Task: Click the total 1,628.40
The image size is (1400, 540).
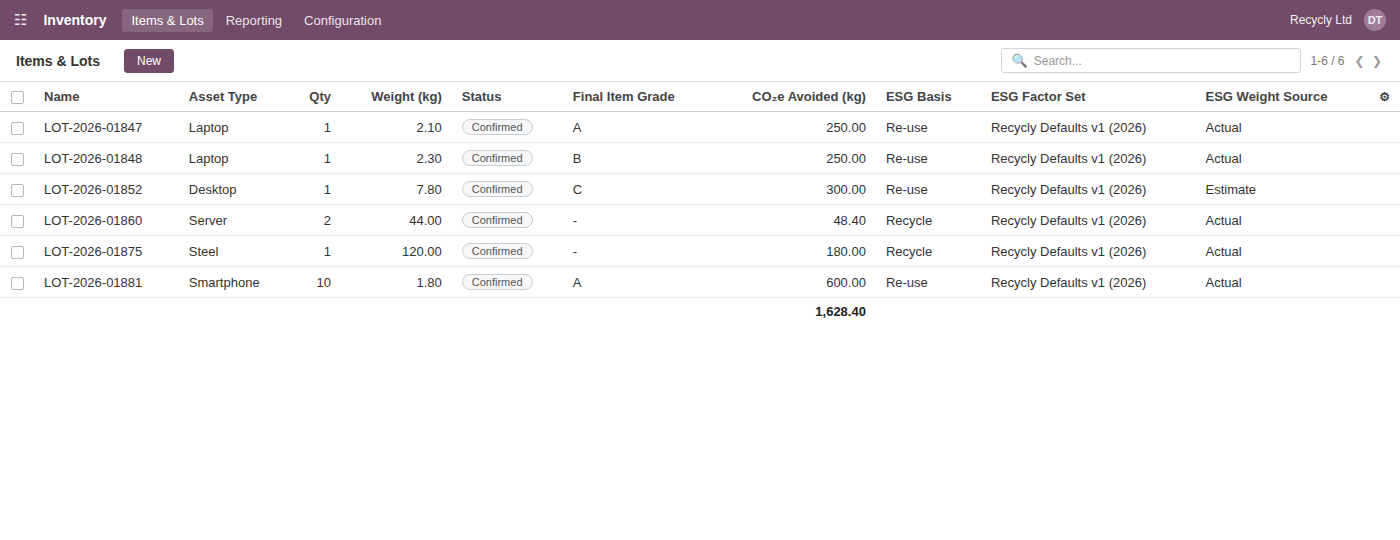Action: (840, 312)
